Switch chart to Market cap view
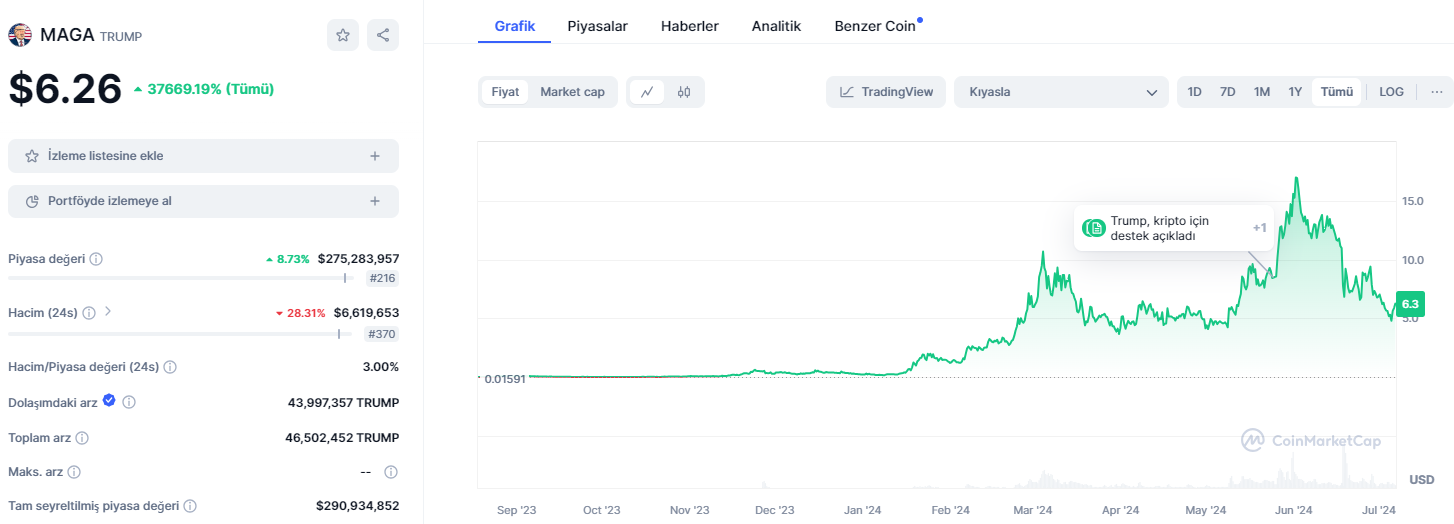 (x=572, y=92)
